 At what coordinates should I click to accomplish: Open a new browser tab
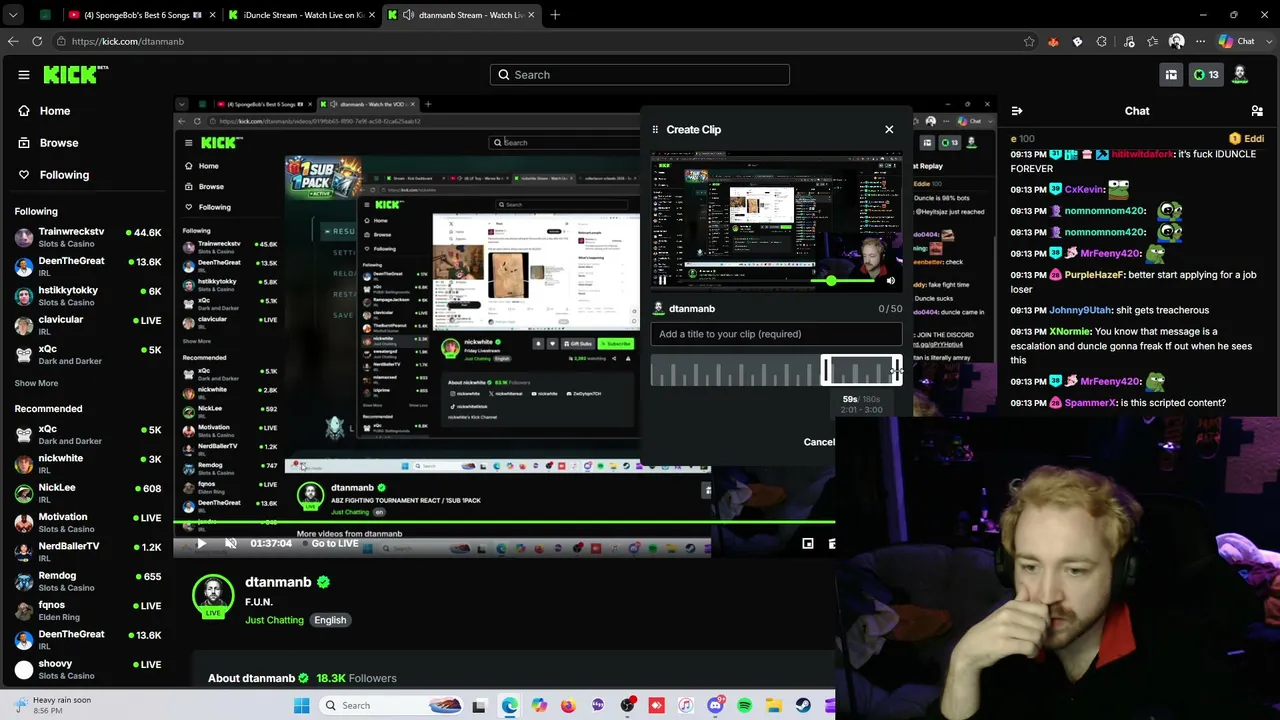click(x=555, y=15)
